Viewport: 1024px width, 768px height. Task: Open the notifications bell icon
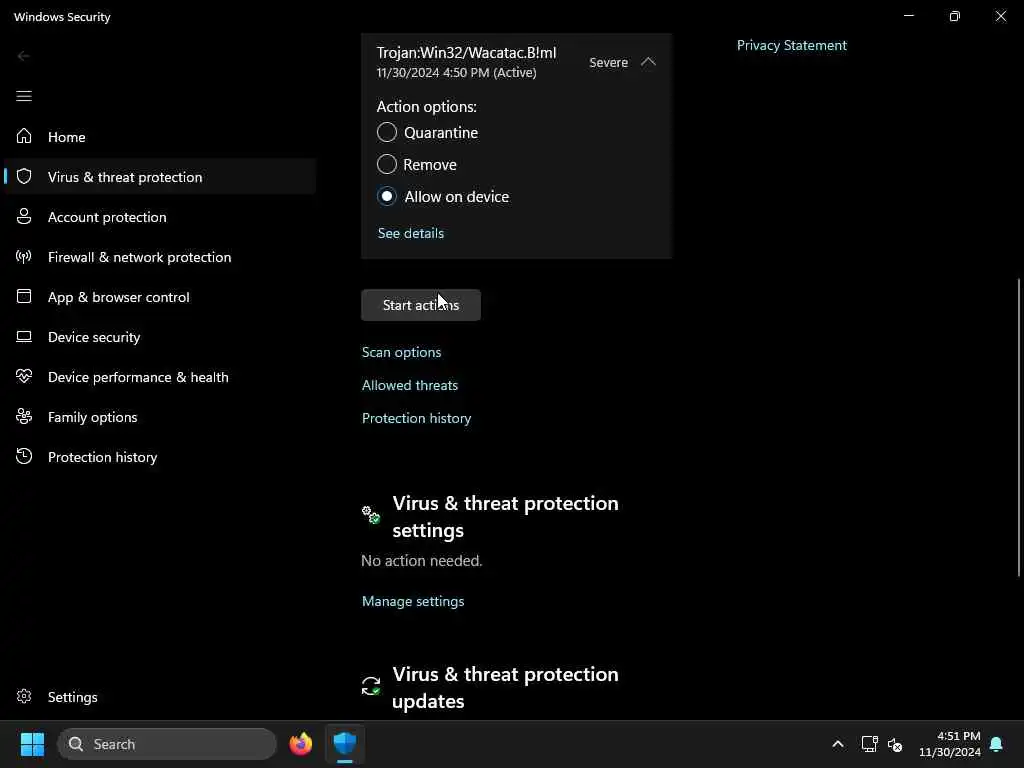997,744
